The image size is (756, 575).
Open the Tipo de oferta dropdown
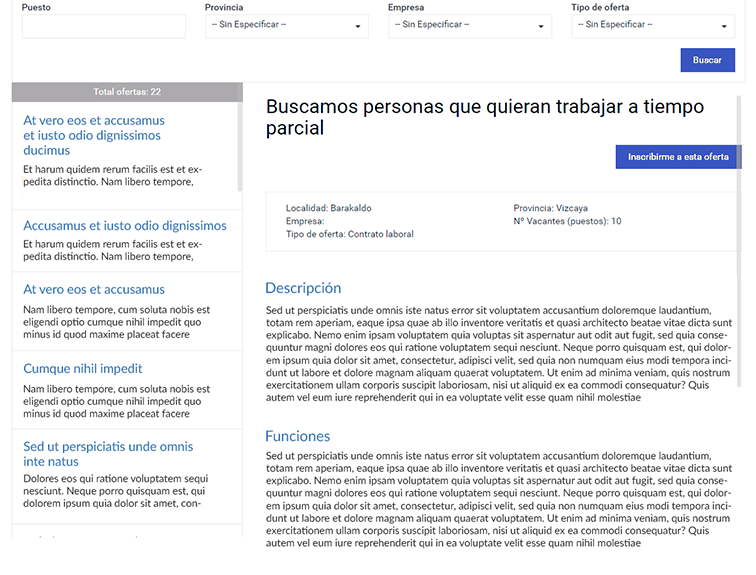pyautogui.click(x=652, y=26)
